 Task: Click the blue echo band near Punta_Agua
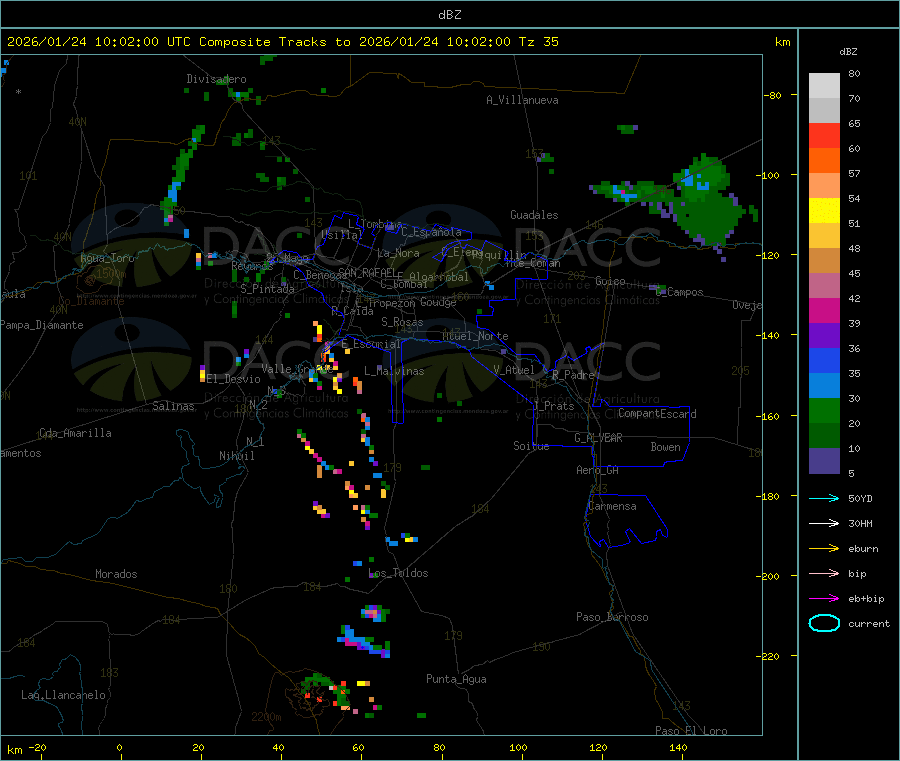[x=363, y=642]
